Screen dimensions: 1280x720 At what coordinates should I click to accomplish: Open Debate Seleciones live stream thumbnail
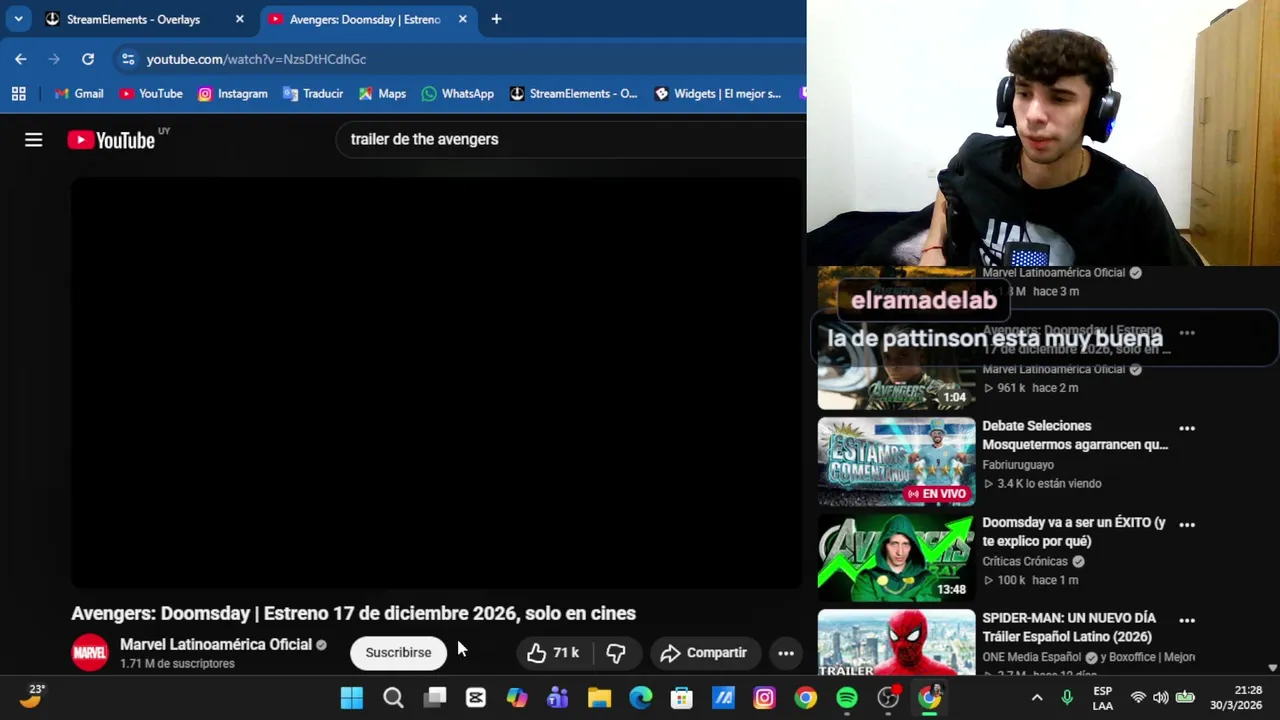[x=896, y=462]
